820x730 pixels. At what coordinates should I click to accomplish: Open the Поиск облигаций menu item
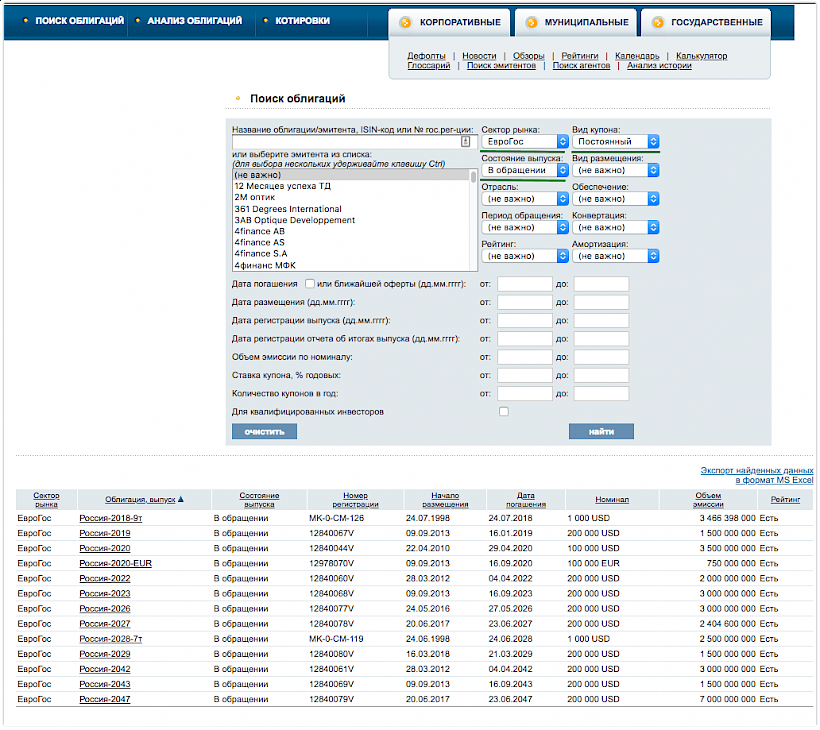[x=79, y=21]
